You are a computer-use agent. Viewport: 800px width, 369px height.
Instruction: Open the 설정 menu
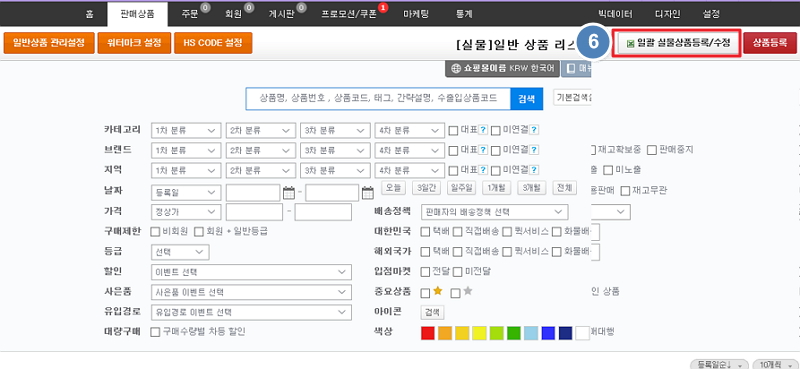[x=711, y=14]
